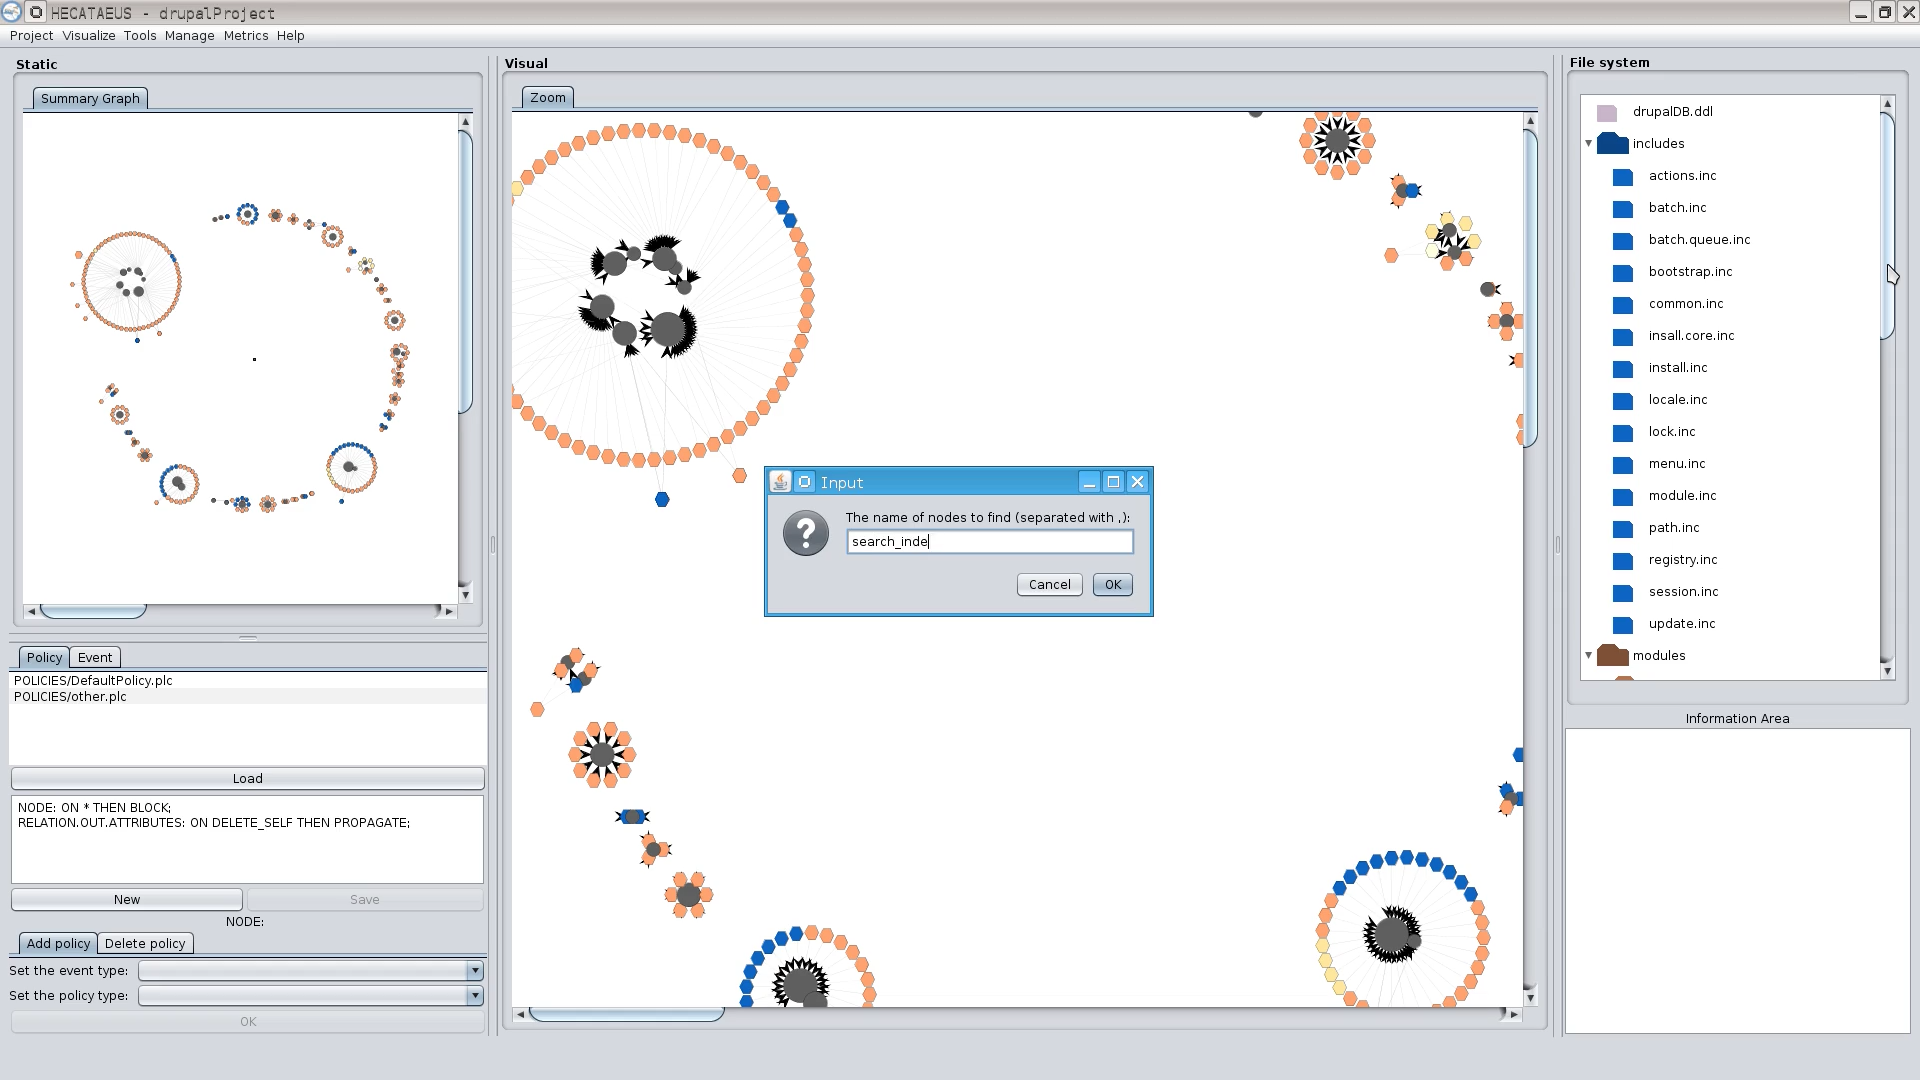
Task: Select the bootstrap.inc file name
Action: click(1690, 272)
